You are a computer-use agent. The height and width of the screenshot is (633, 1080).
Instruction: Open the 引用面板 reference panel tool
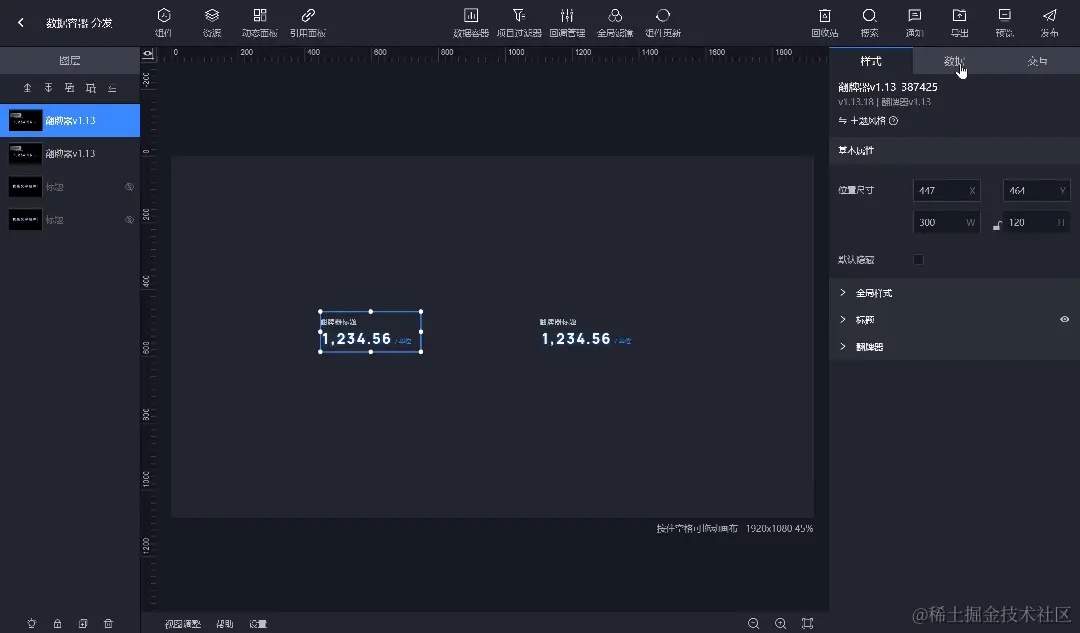pyautogui.click(x=308, y=22)
